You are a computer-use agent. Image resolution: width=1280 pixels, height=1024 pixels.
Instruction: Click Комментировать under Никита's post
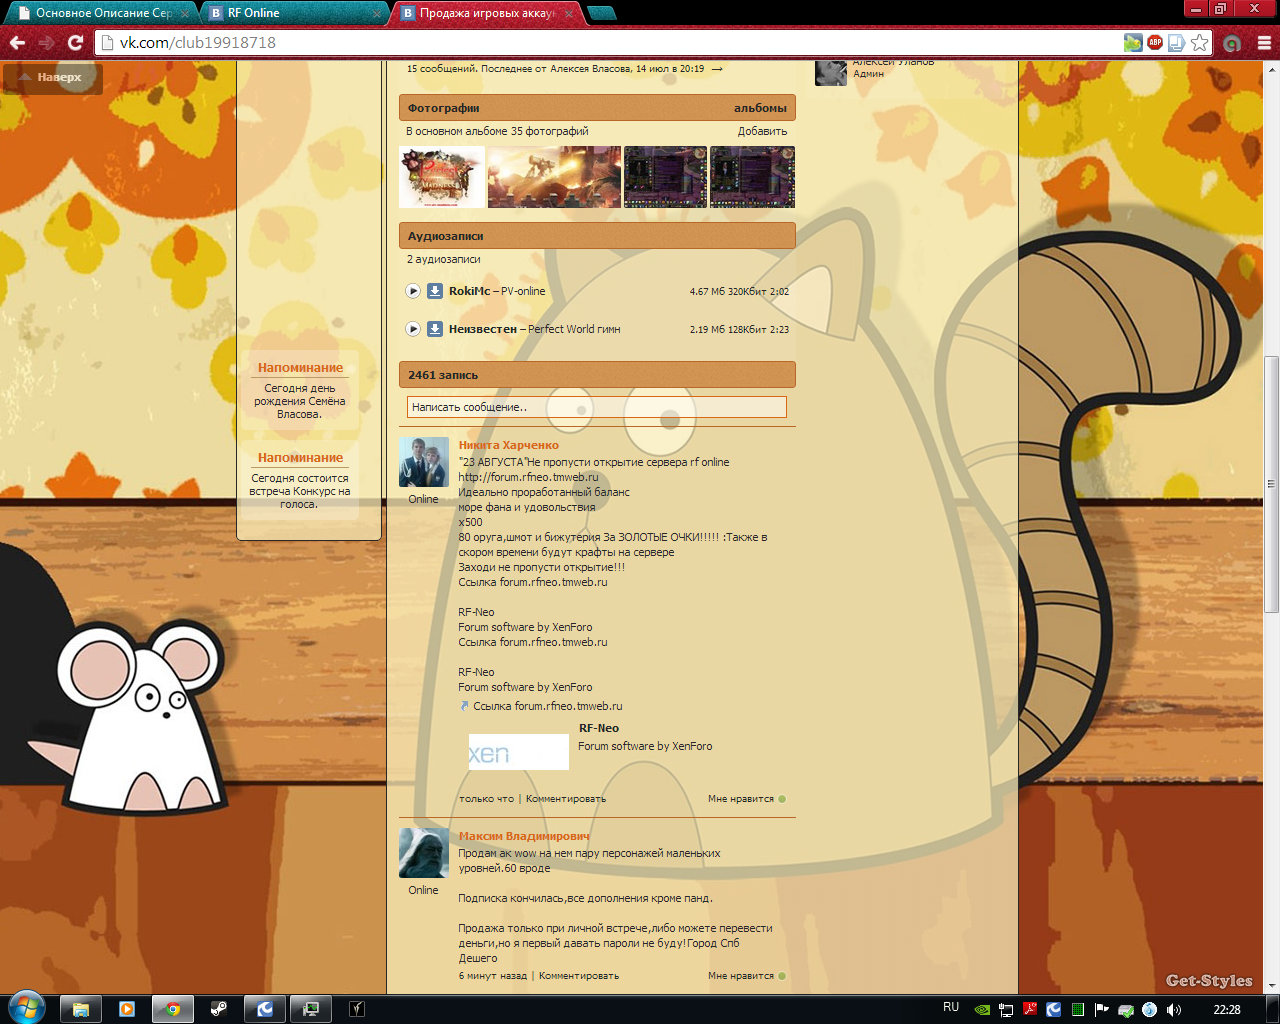tap(566, 799)
